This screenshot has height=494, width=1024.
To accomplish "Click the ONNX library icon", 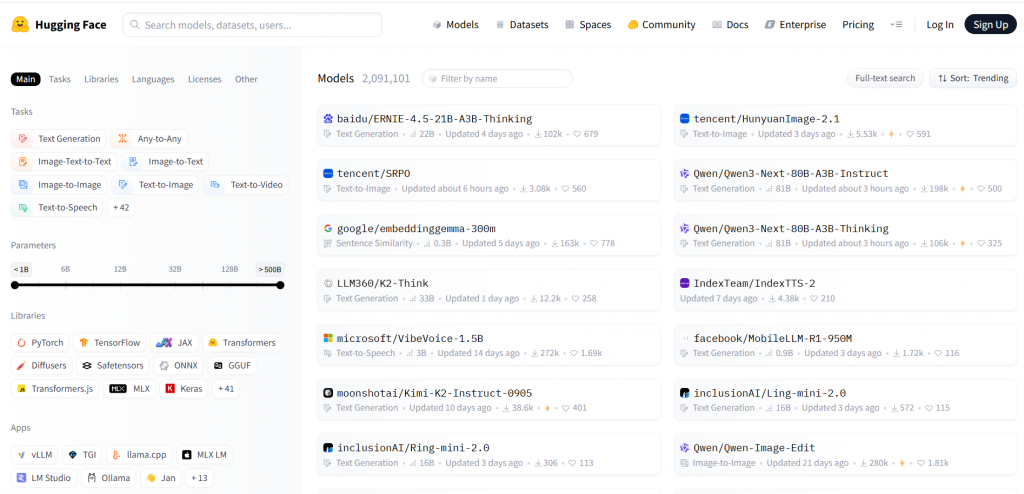I will pyautogui.click(x=165, y=366).
